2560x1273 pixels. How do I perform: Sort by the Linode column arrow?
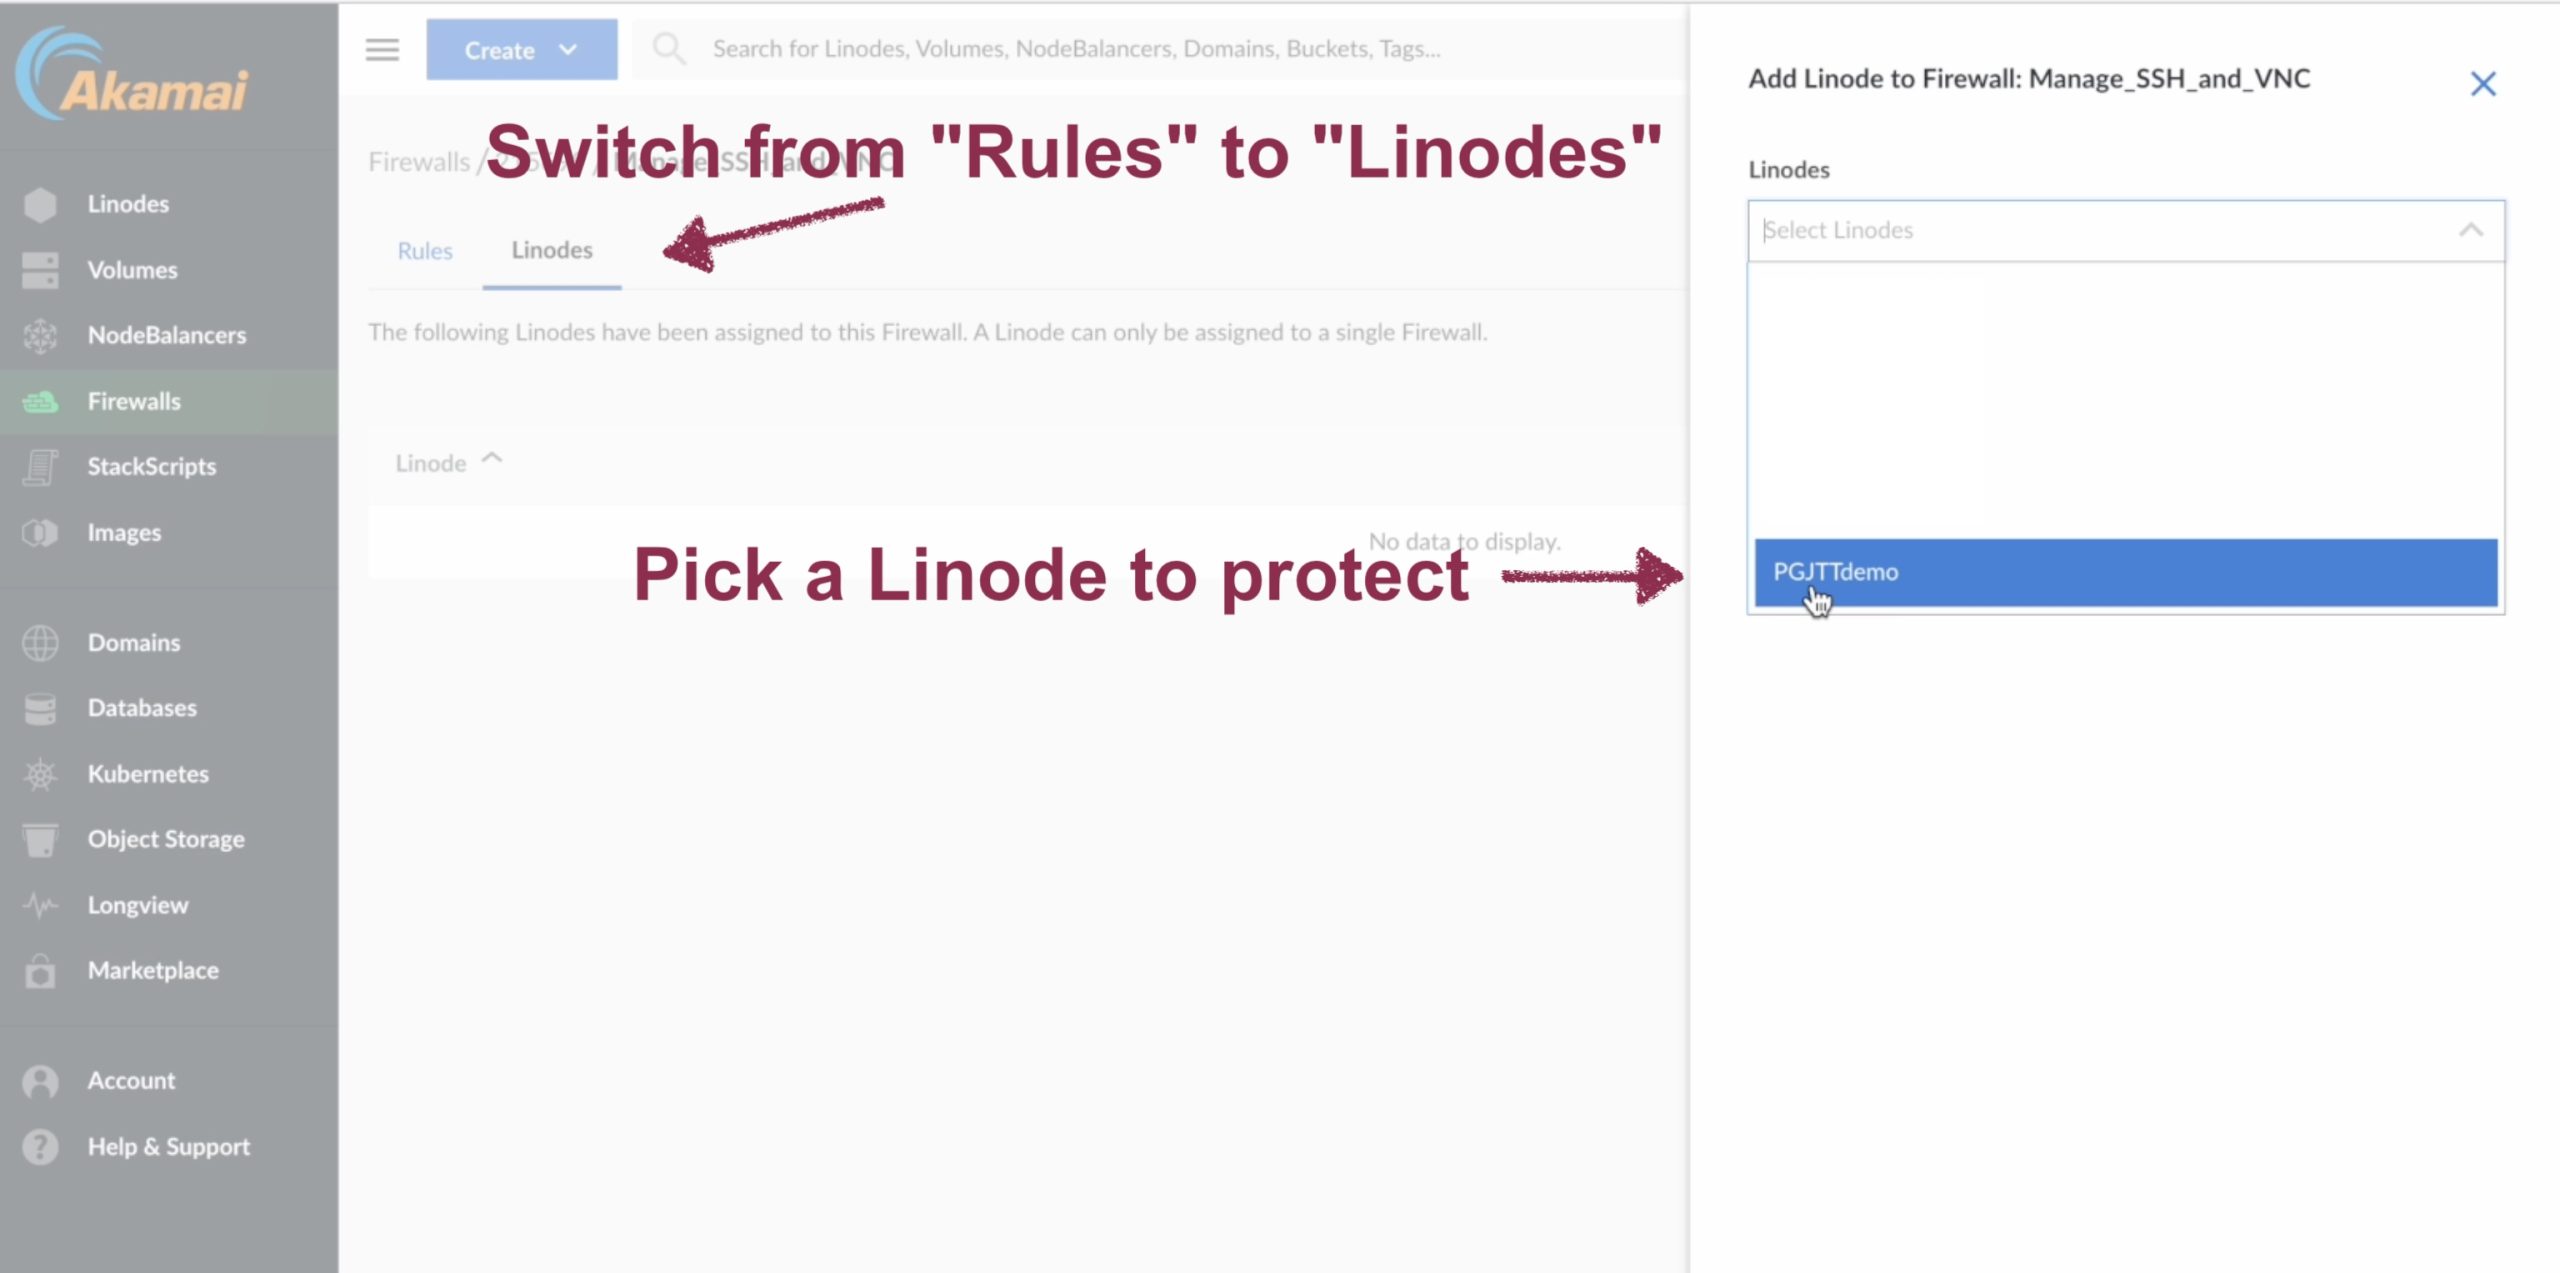tap(491, 459)
